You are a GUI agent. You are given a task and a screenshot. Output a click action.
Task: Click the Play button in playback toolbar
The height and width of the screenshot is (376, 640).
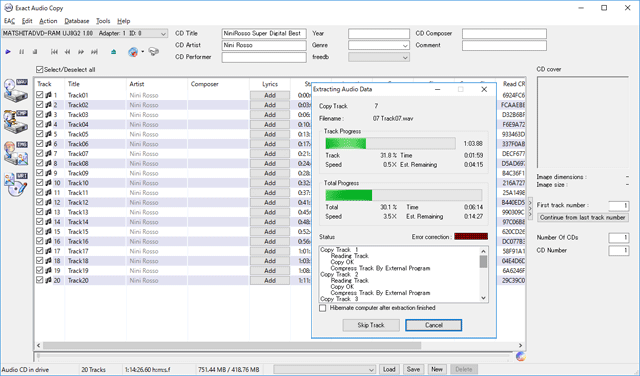(8, 52)
